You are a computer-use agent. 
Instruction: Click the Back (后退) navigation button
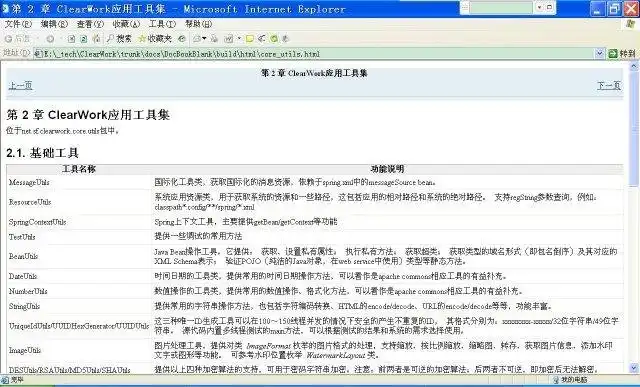17,39
